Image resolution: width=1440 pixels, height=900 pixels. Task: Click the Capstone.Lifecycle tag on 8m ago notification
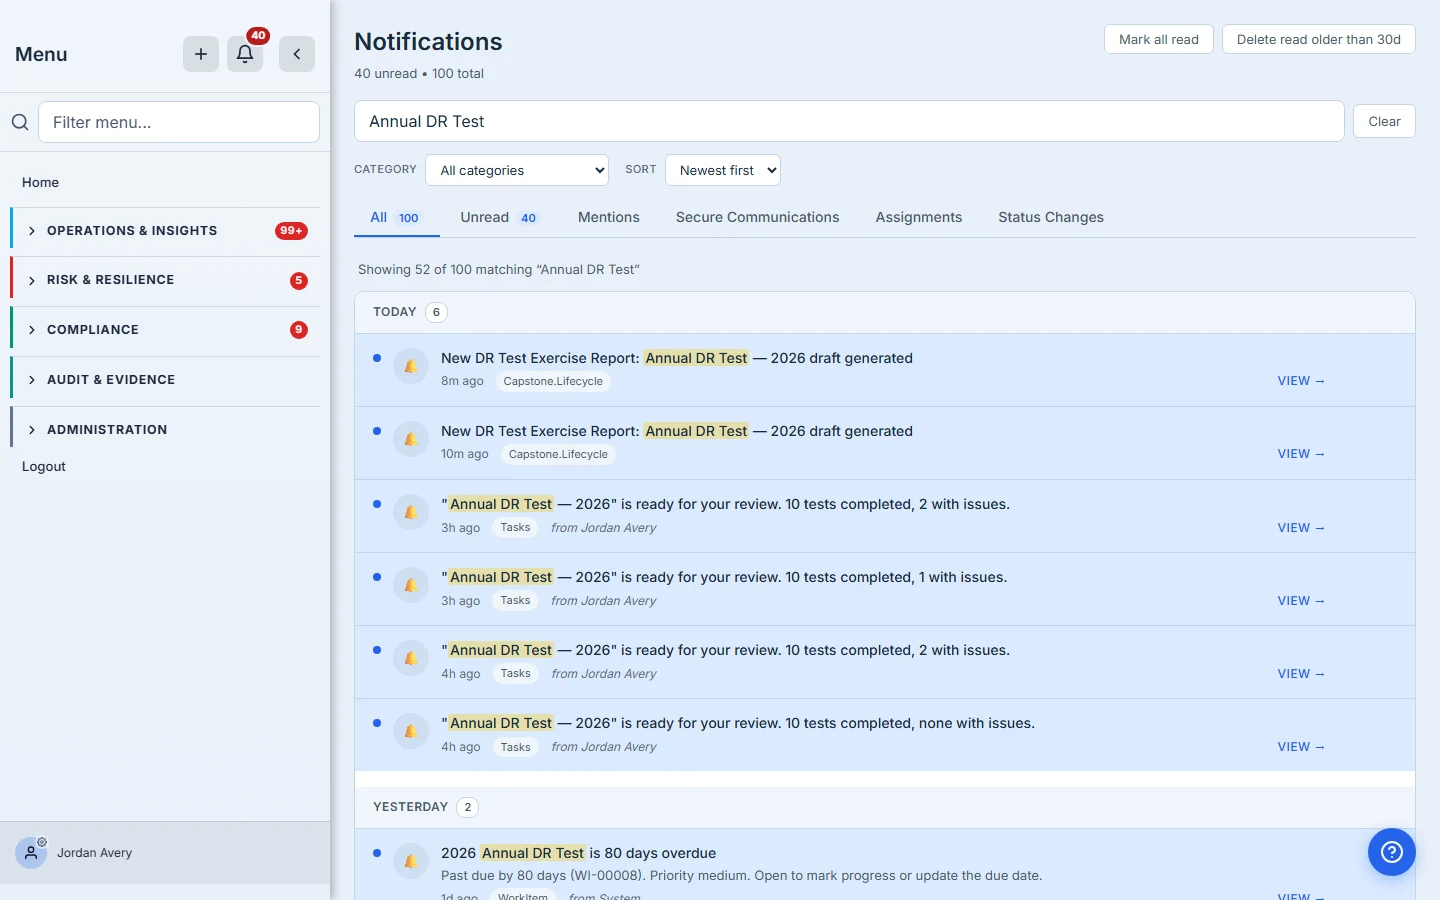[x=553, y=381]
